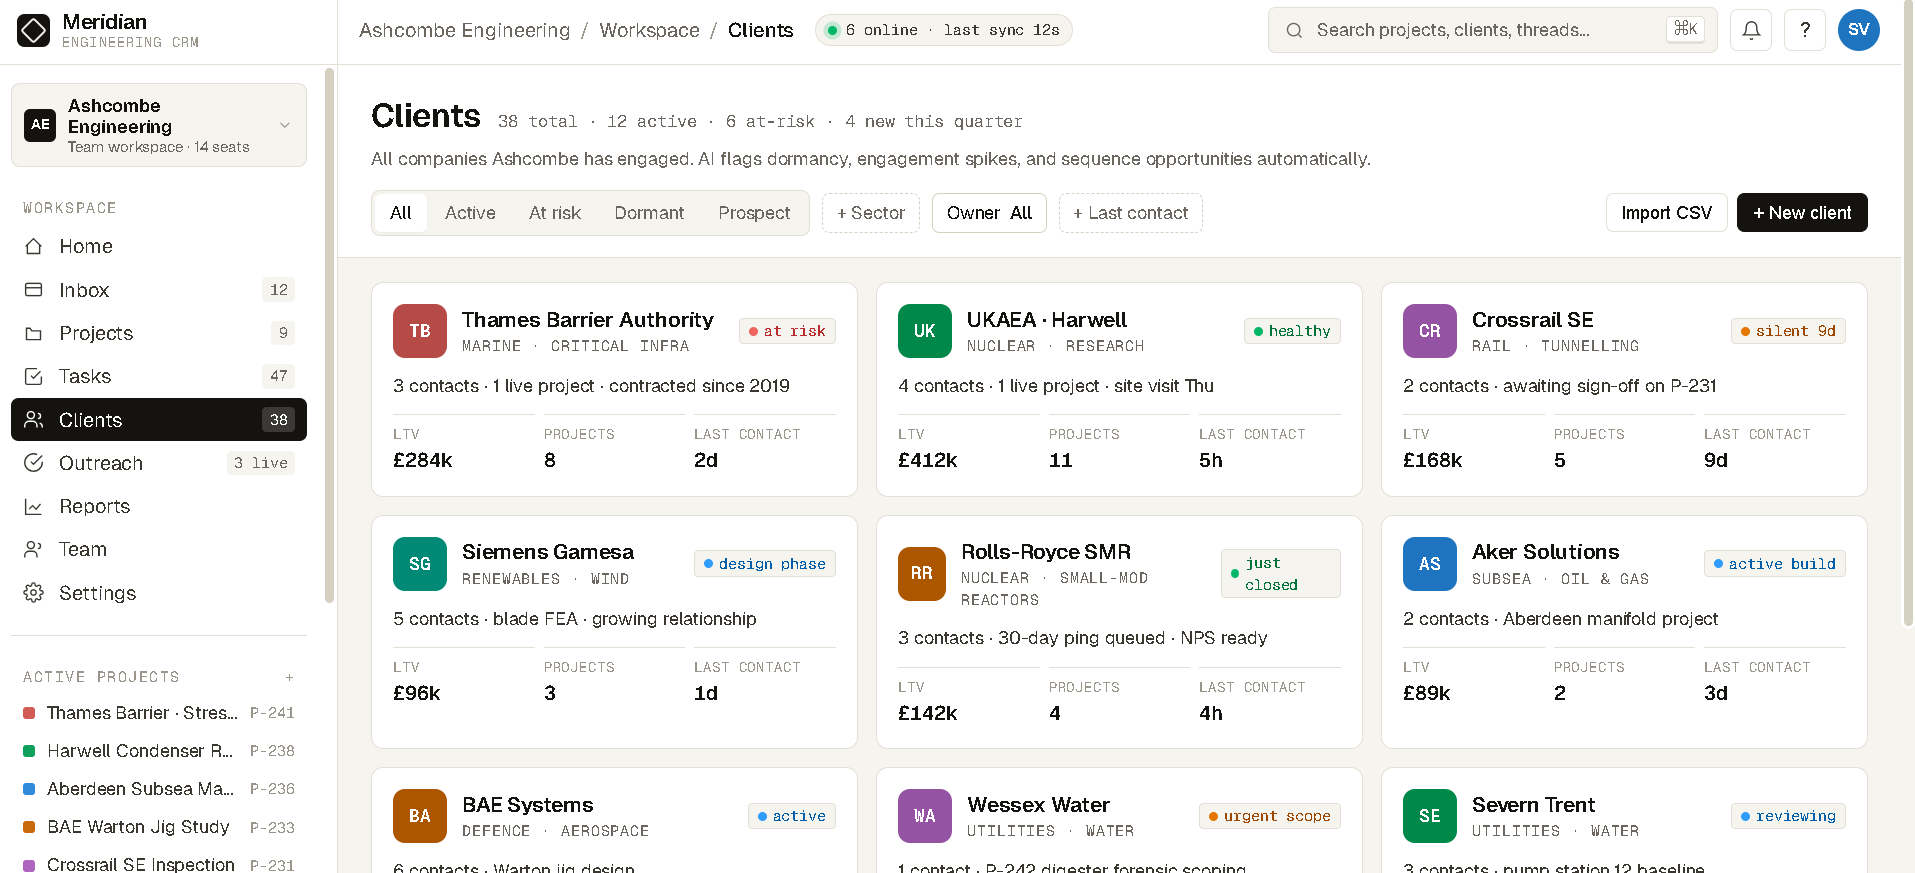Open help question mark button

[1805, 30]
